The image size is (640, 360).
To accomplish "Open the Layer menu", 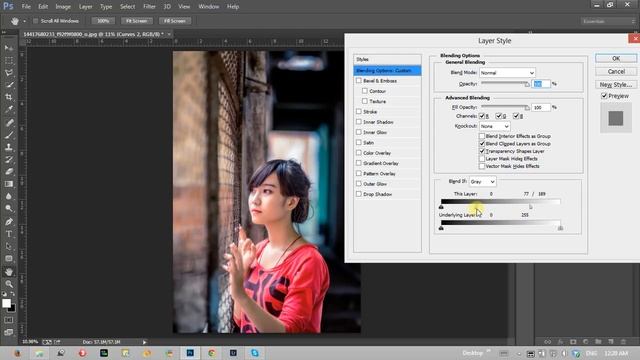I will [x=85, y=7].
